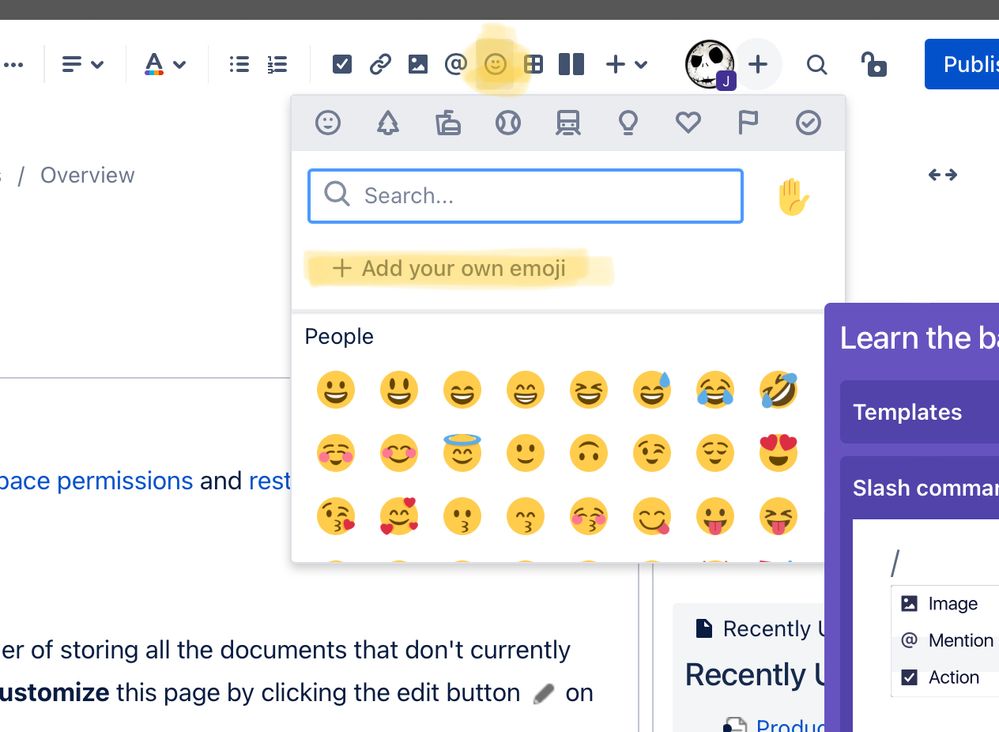Toggle the bulleted list
This screenshot has height=732, width=999.
(238, 63)
